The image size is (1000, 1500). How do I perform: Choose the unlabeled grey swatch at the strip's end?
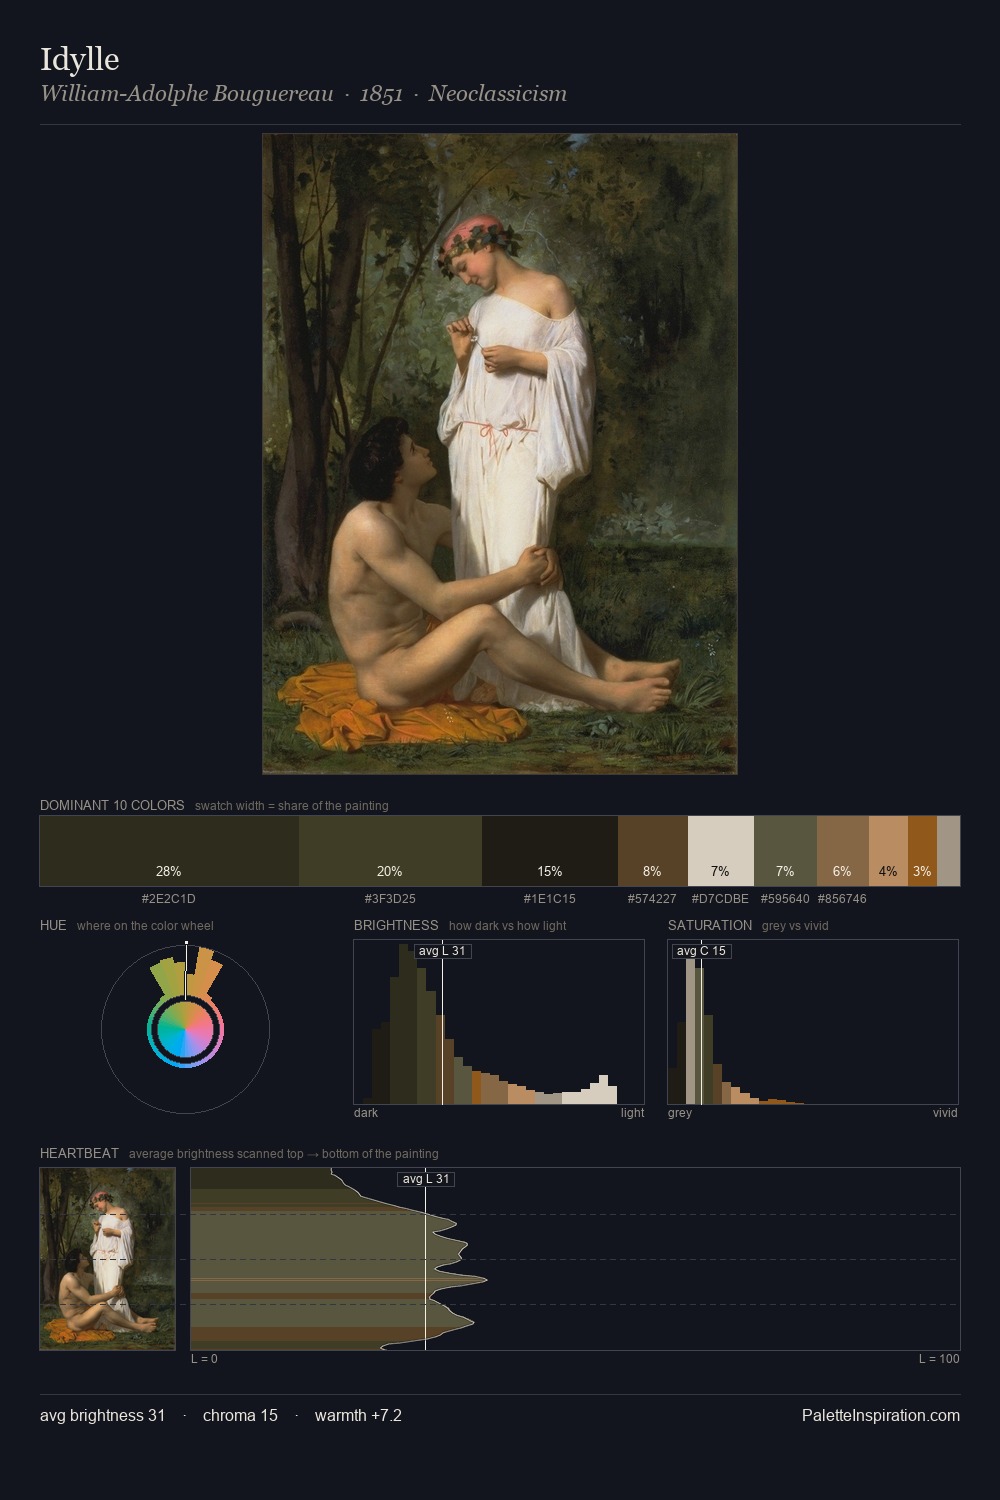(948, 851)
